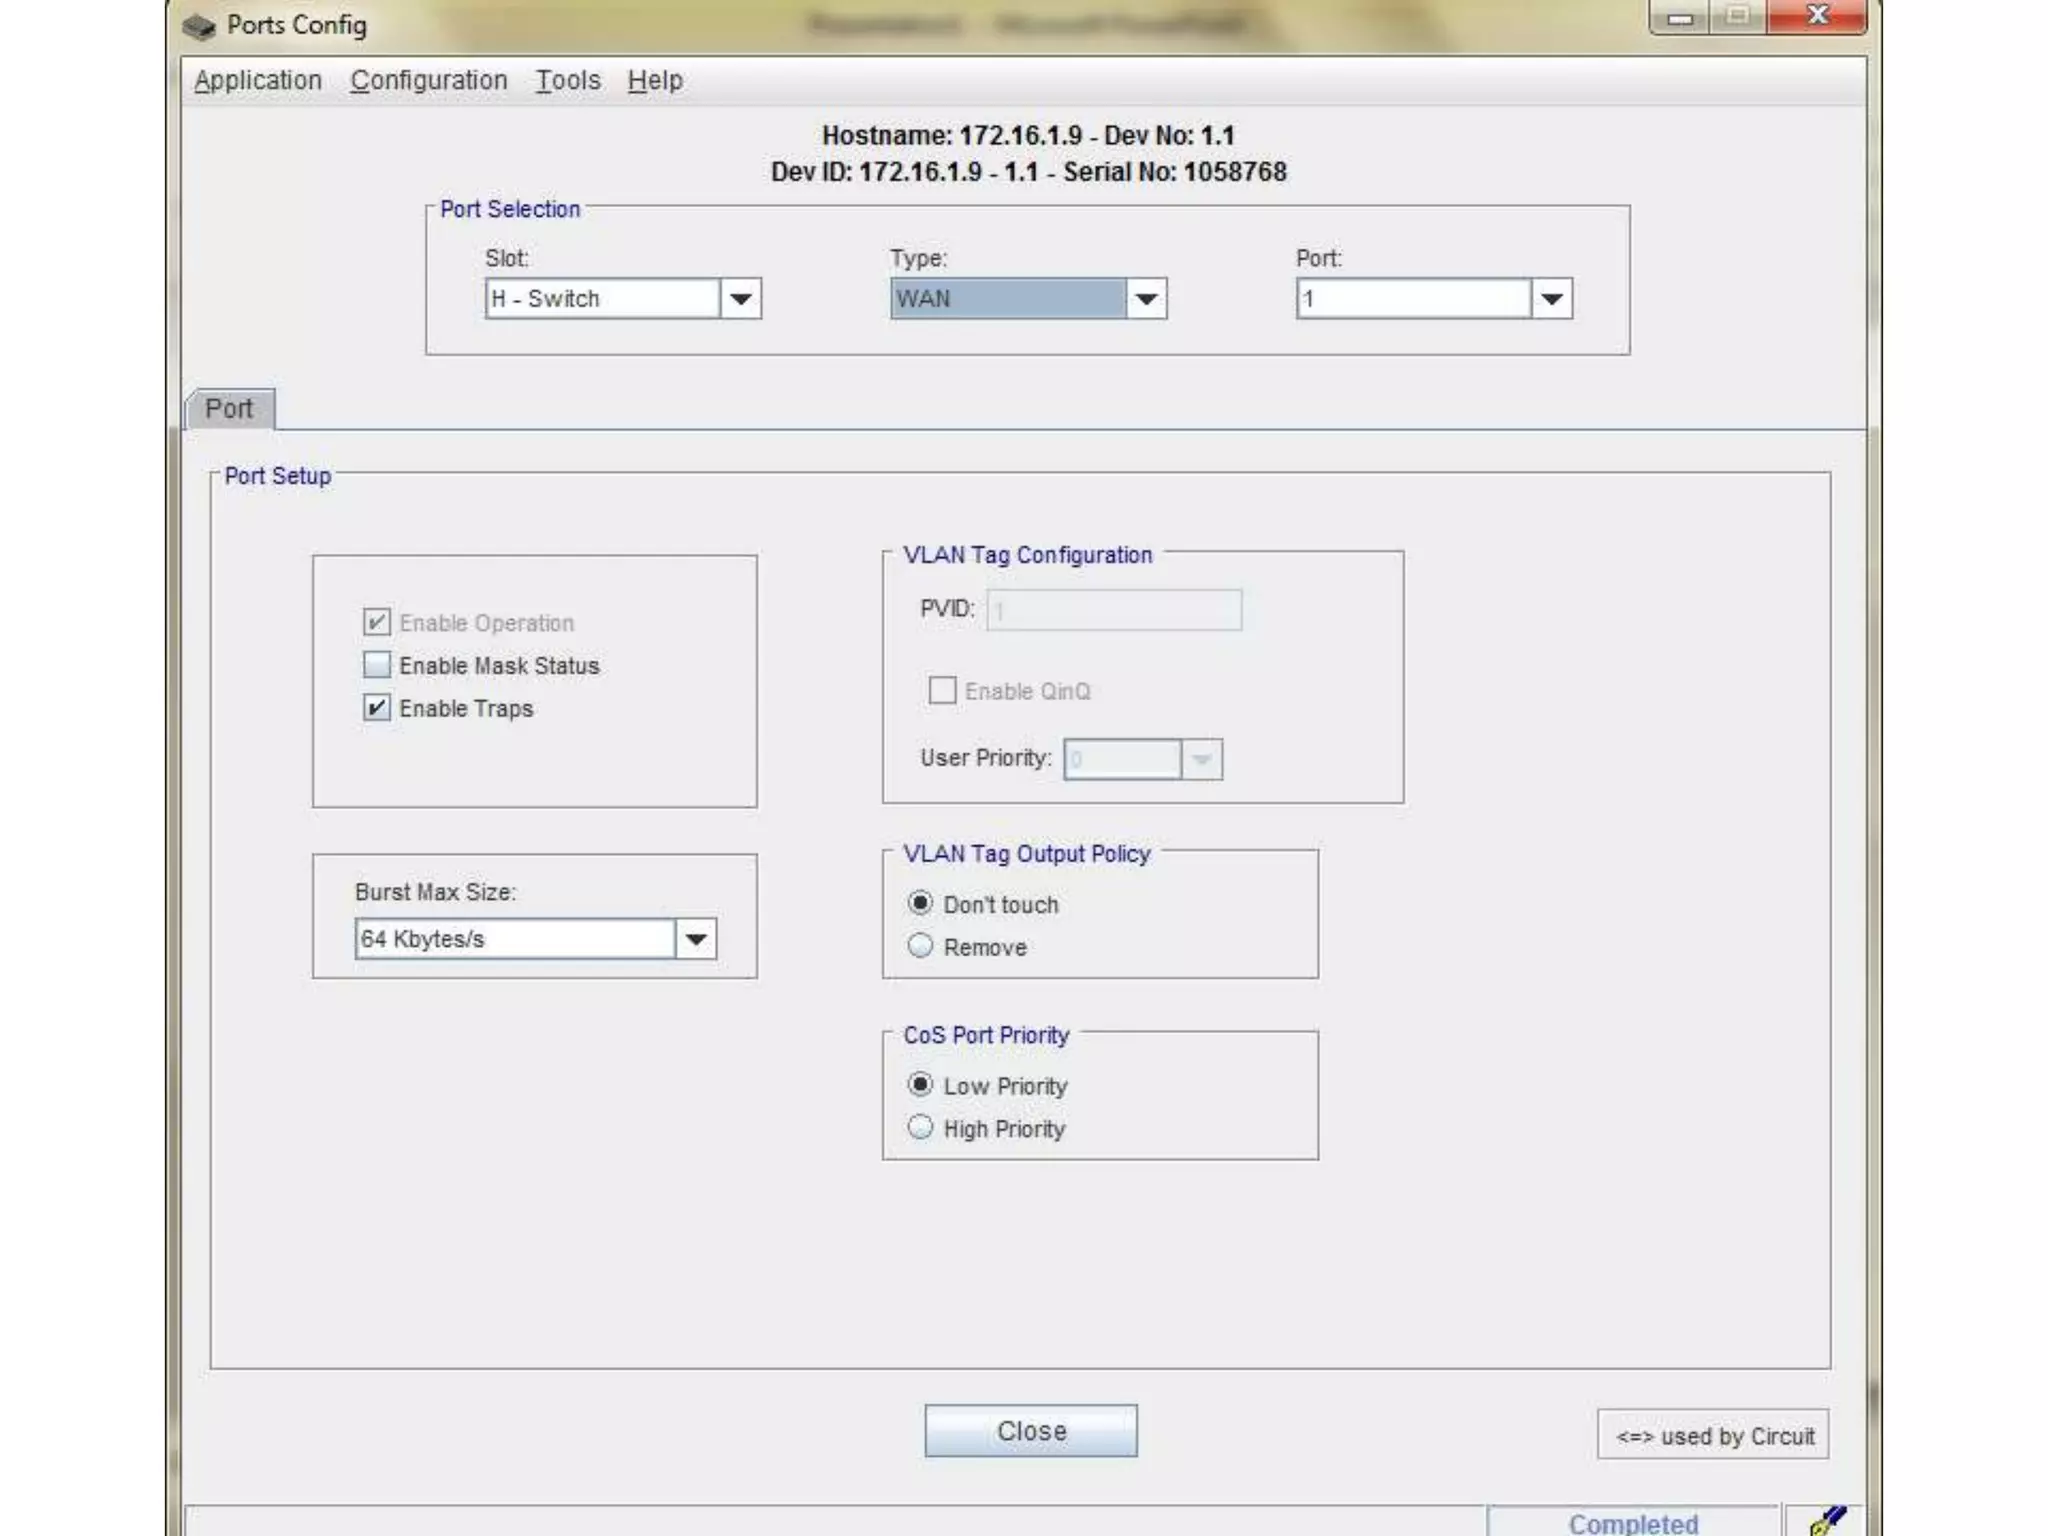The height and width of the screenshot is (1536, 2048).
Task: Open the Slot dropdown showing H - Switch
Action: point(740,299)
